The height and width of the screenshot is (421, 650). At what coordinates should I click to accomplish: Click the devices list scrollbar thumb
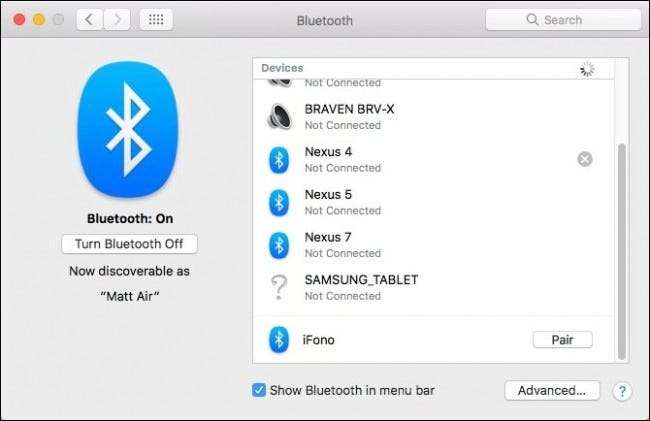pyautogui.click(x=621, y=252)
